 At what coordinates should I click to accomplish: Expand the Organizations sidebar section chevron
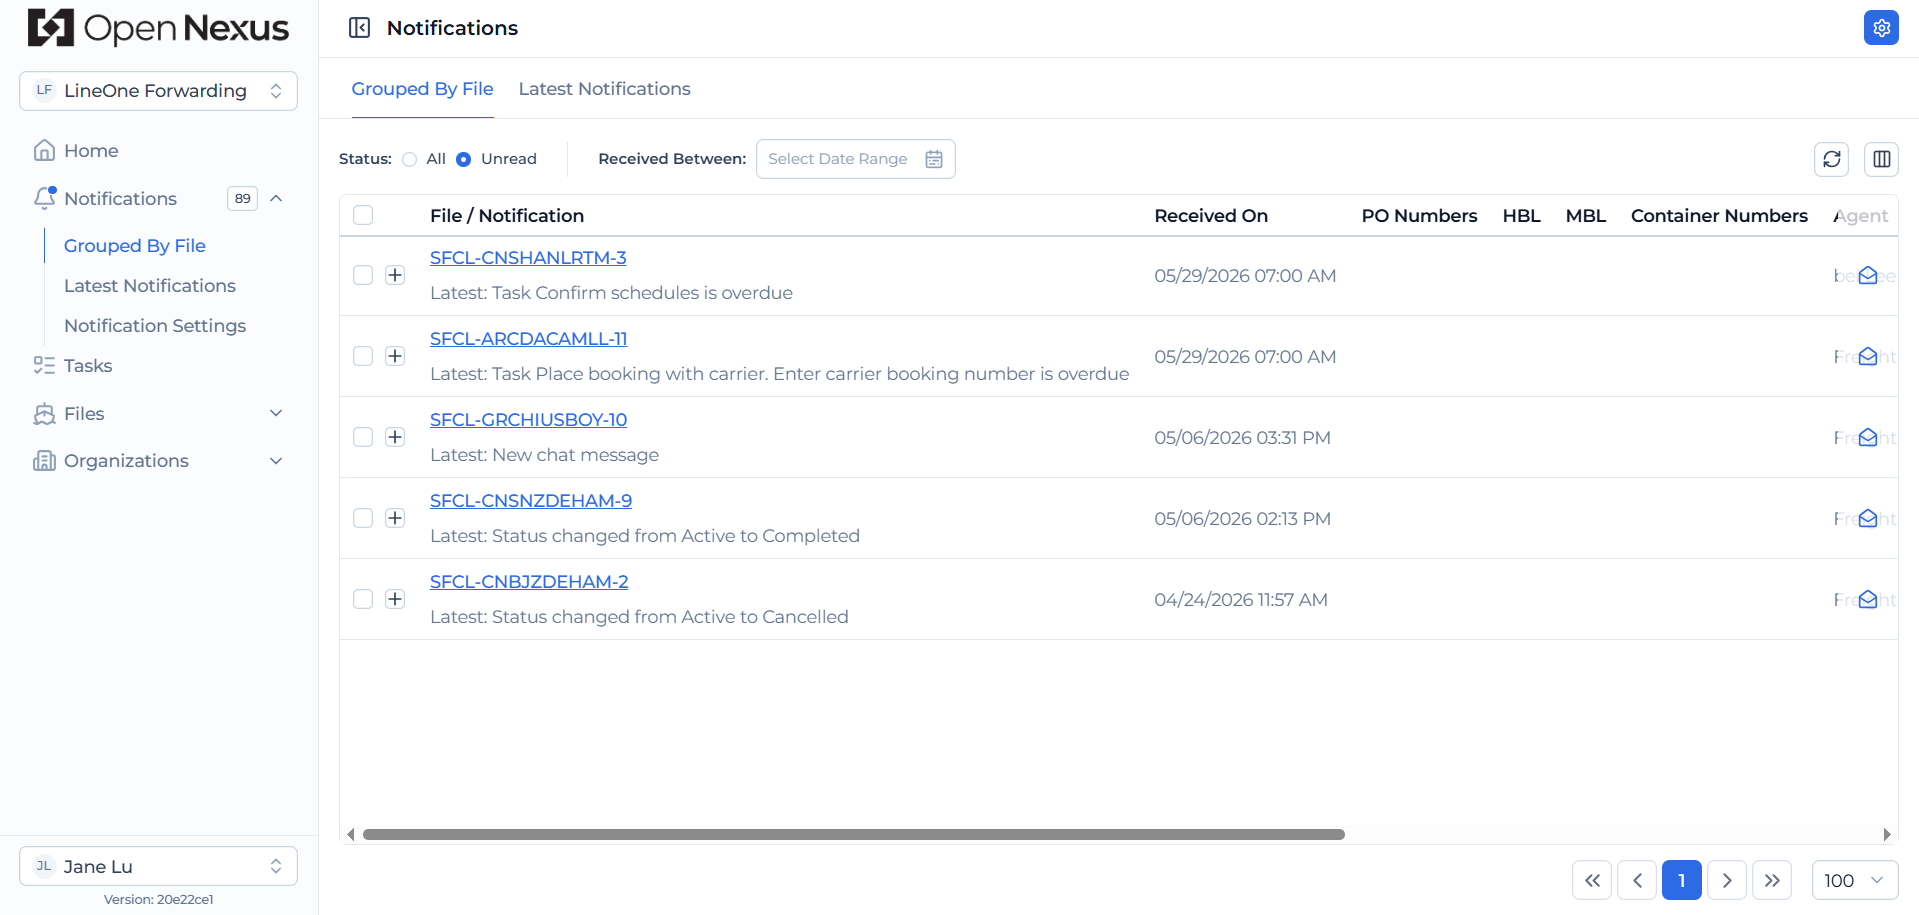tap(277, 461)
